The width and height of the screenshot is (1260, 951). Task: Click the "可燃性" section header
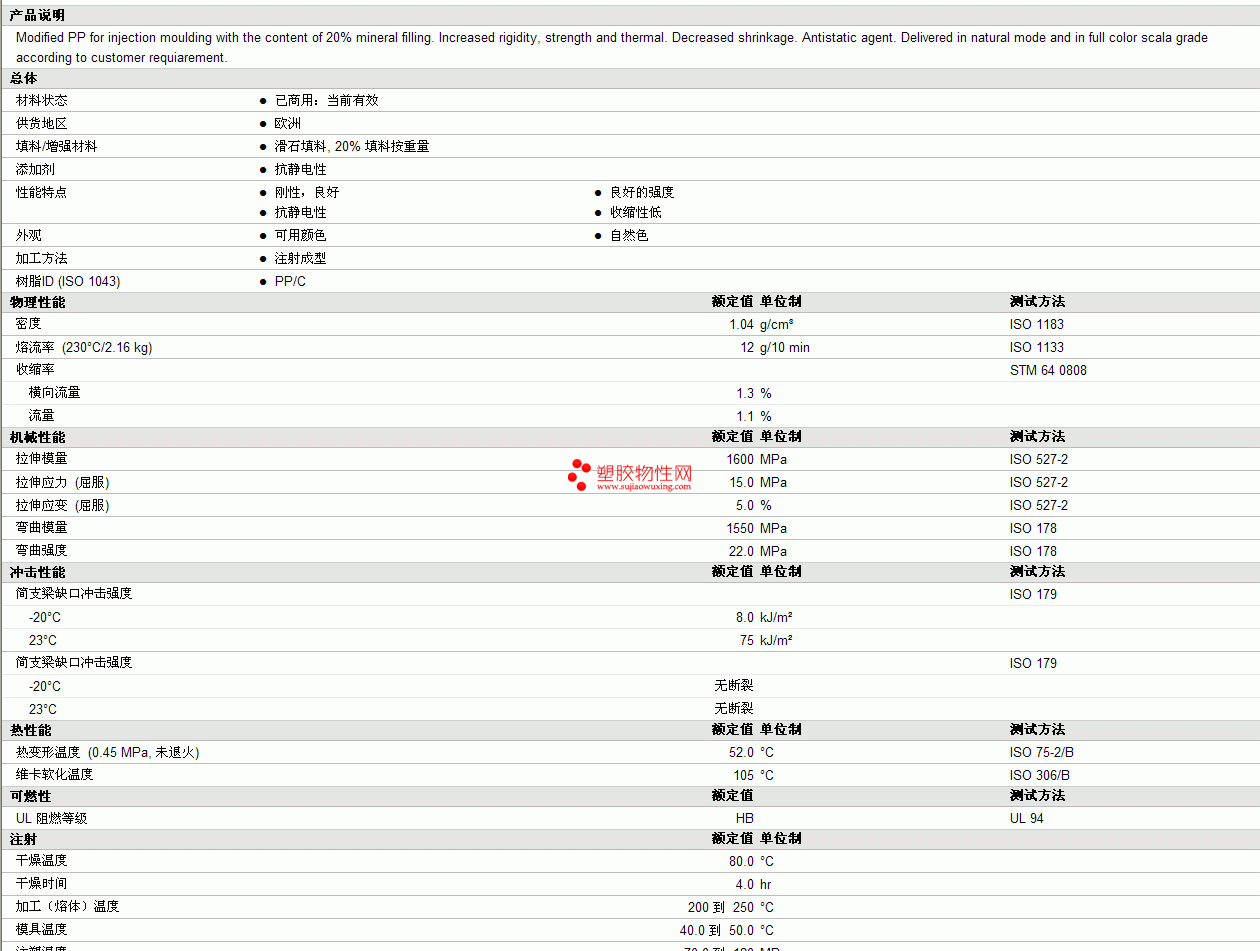(31, 795)
